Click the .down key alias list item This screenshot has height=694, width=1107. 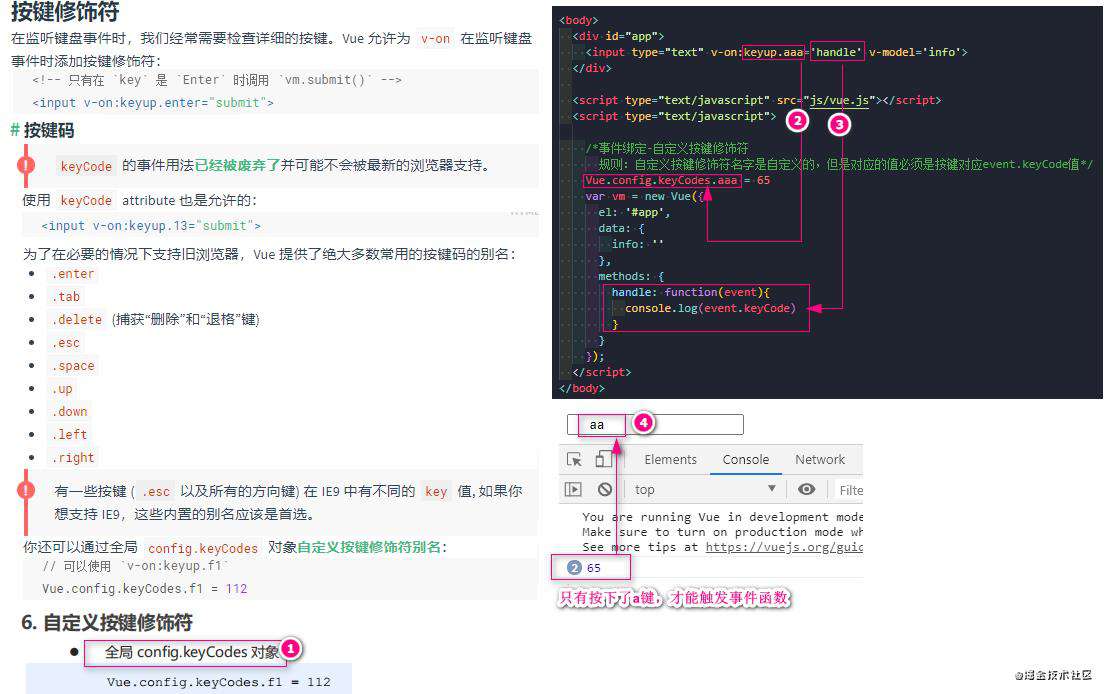tap(69, 412)
